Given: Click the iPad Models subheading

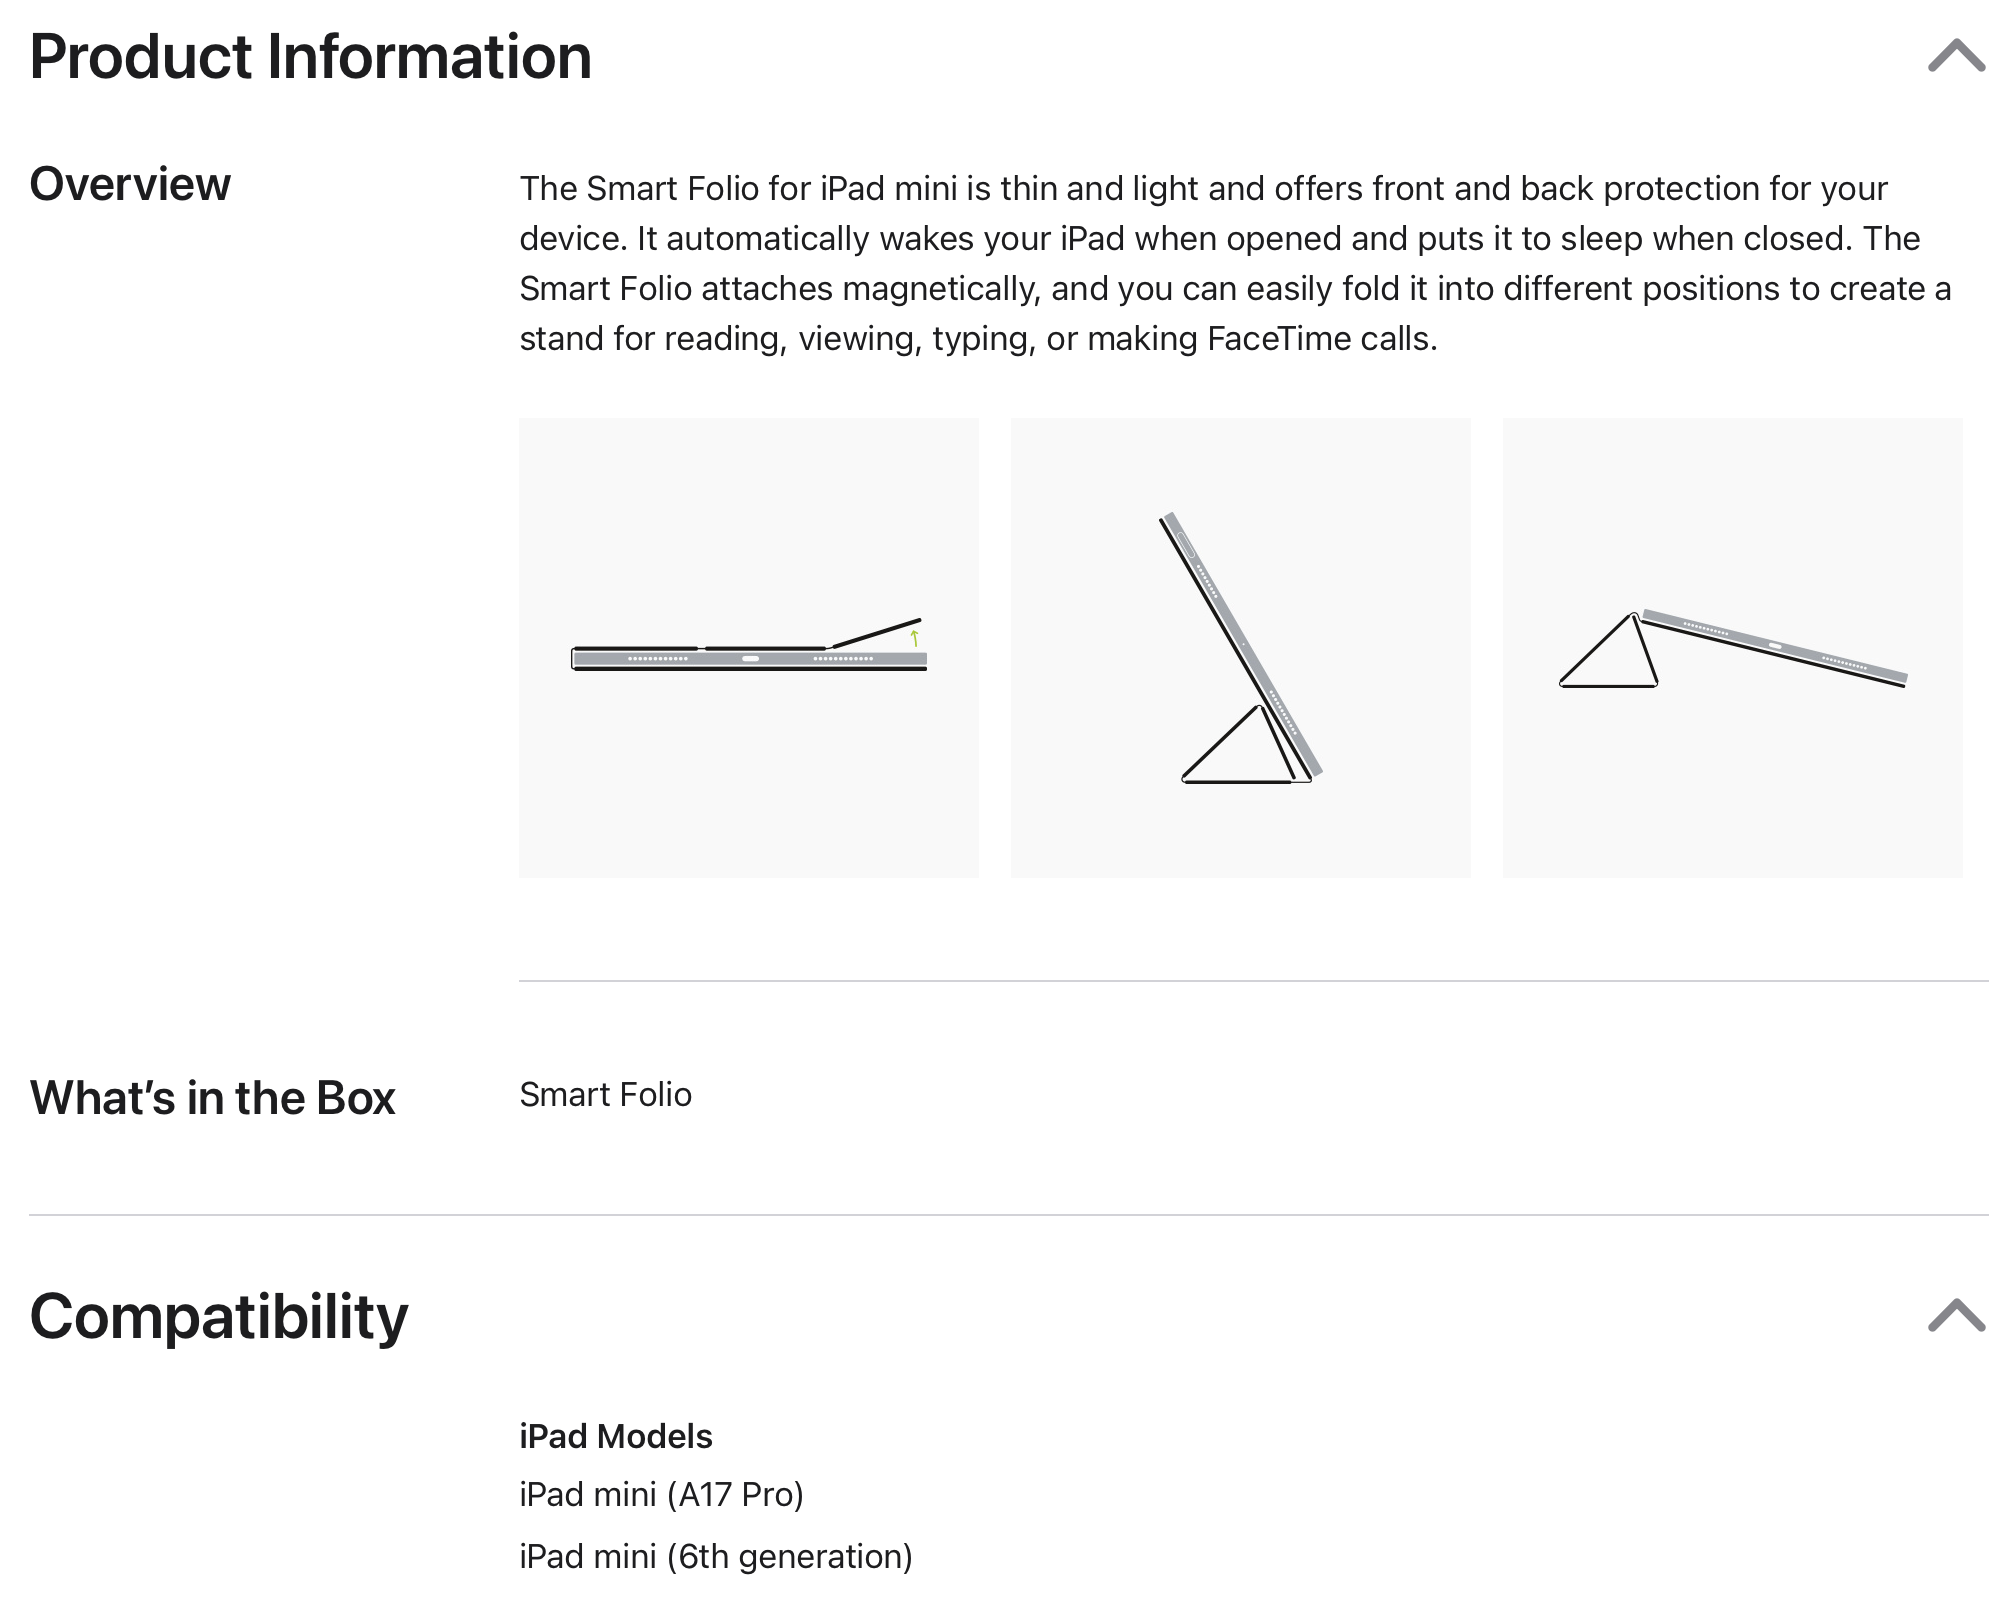Looking at the screenshot, I should pos(615,1437).
